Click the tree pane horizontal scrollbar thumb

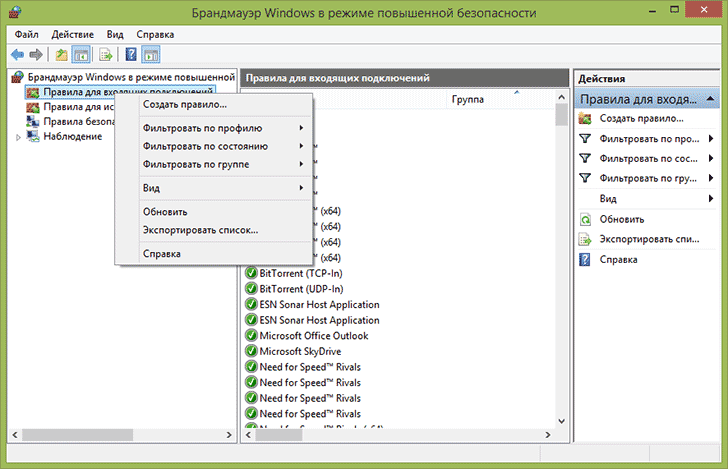tap(78, 435)
